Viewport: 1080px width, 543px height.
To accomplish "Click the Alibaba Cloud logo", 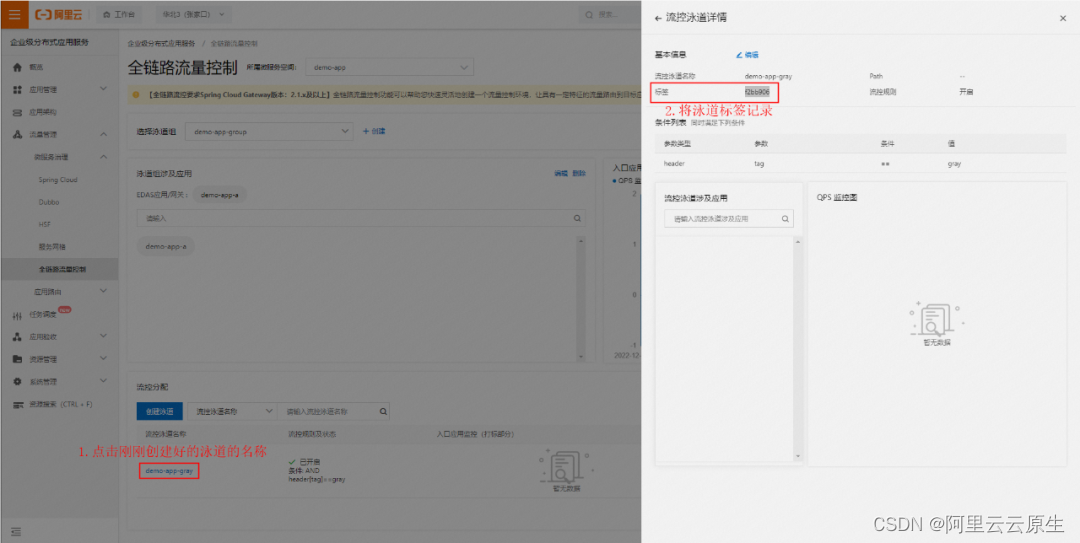I will click(x=59, y=14).
